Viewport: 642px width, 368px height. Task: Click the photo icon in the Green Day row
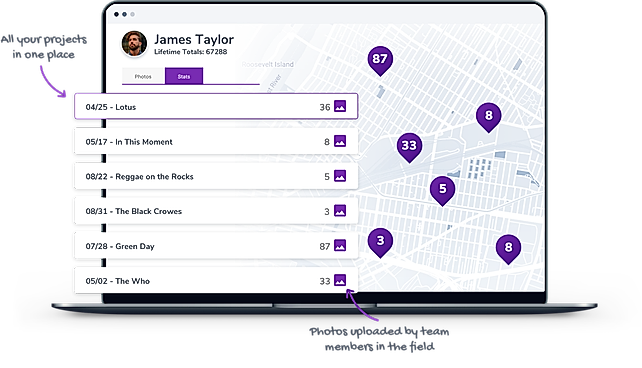tap(340, 246)
